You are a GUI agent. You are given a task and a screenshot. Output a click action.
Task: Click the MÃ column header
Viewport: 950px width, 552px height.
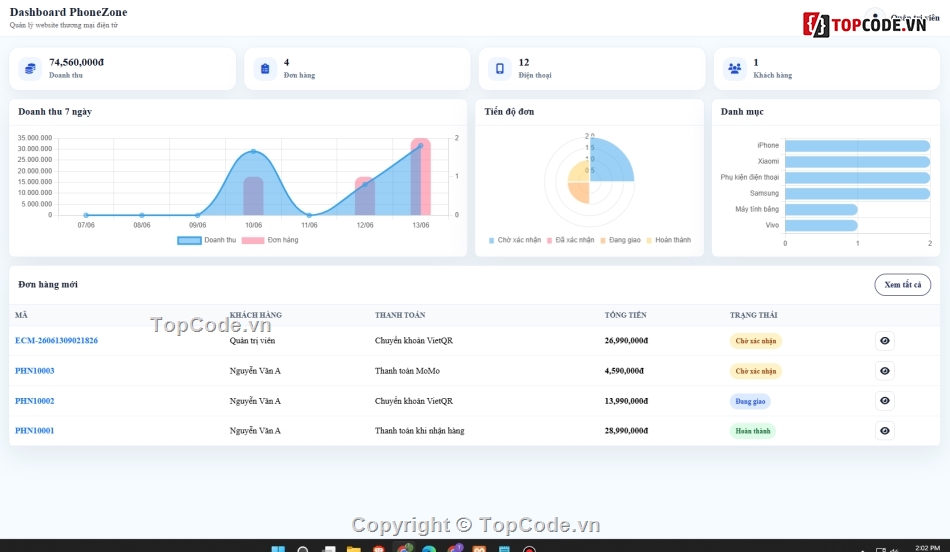21,315
